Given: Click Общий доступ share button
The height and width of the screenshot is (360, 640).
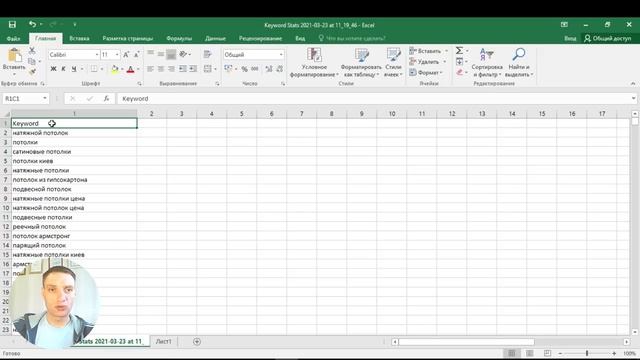Looking at the screenshot, I should [x=608, y=38].
